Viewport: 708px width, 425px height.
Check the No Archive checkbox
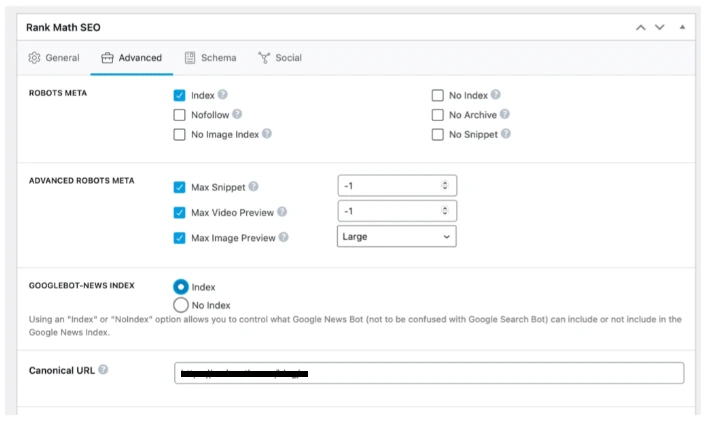pyautogui.click(x=438, y=115)
